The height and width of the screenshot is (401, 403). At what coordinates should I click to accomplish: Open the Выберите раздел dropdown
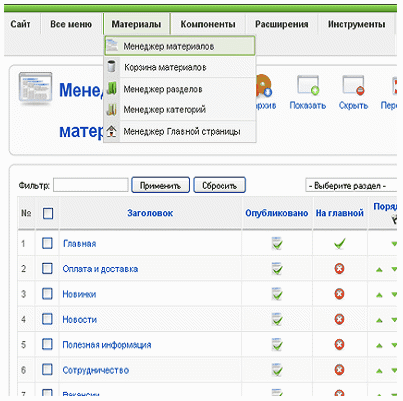click(x=351, y=185)
